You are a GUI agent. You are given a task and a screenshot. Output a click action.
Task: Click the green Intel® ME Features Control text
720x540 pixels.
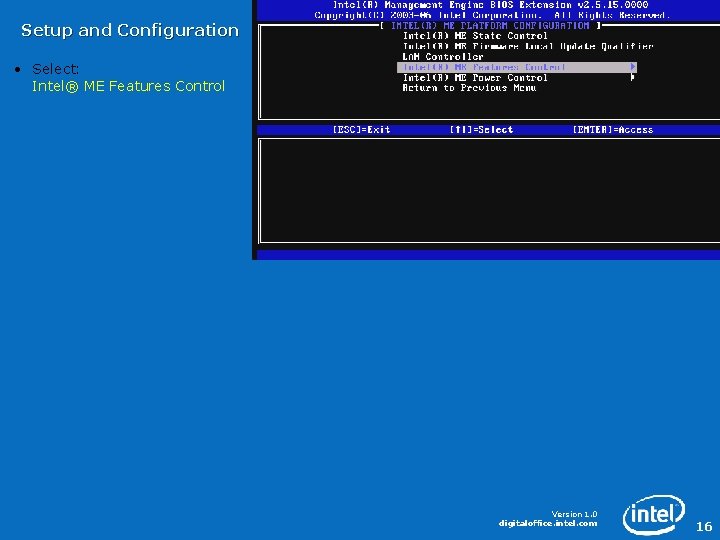pyautogui.click(x=128, y=86)
